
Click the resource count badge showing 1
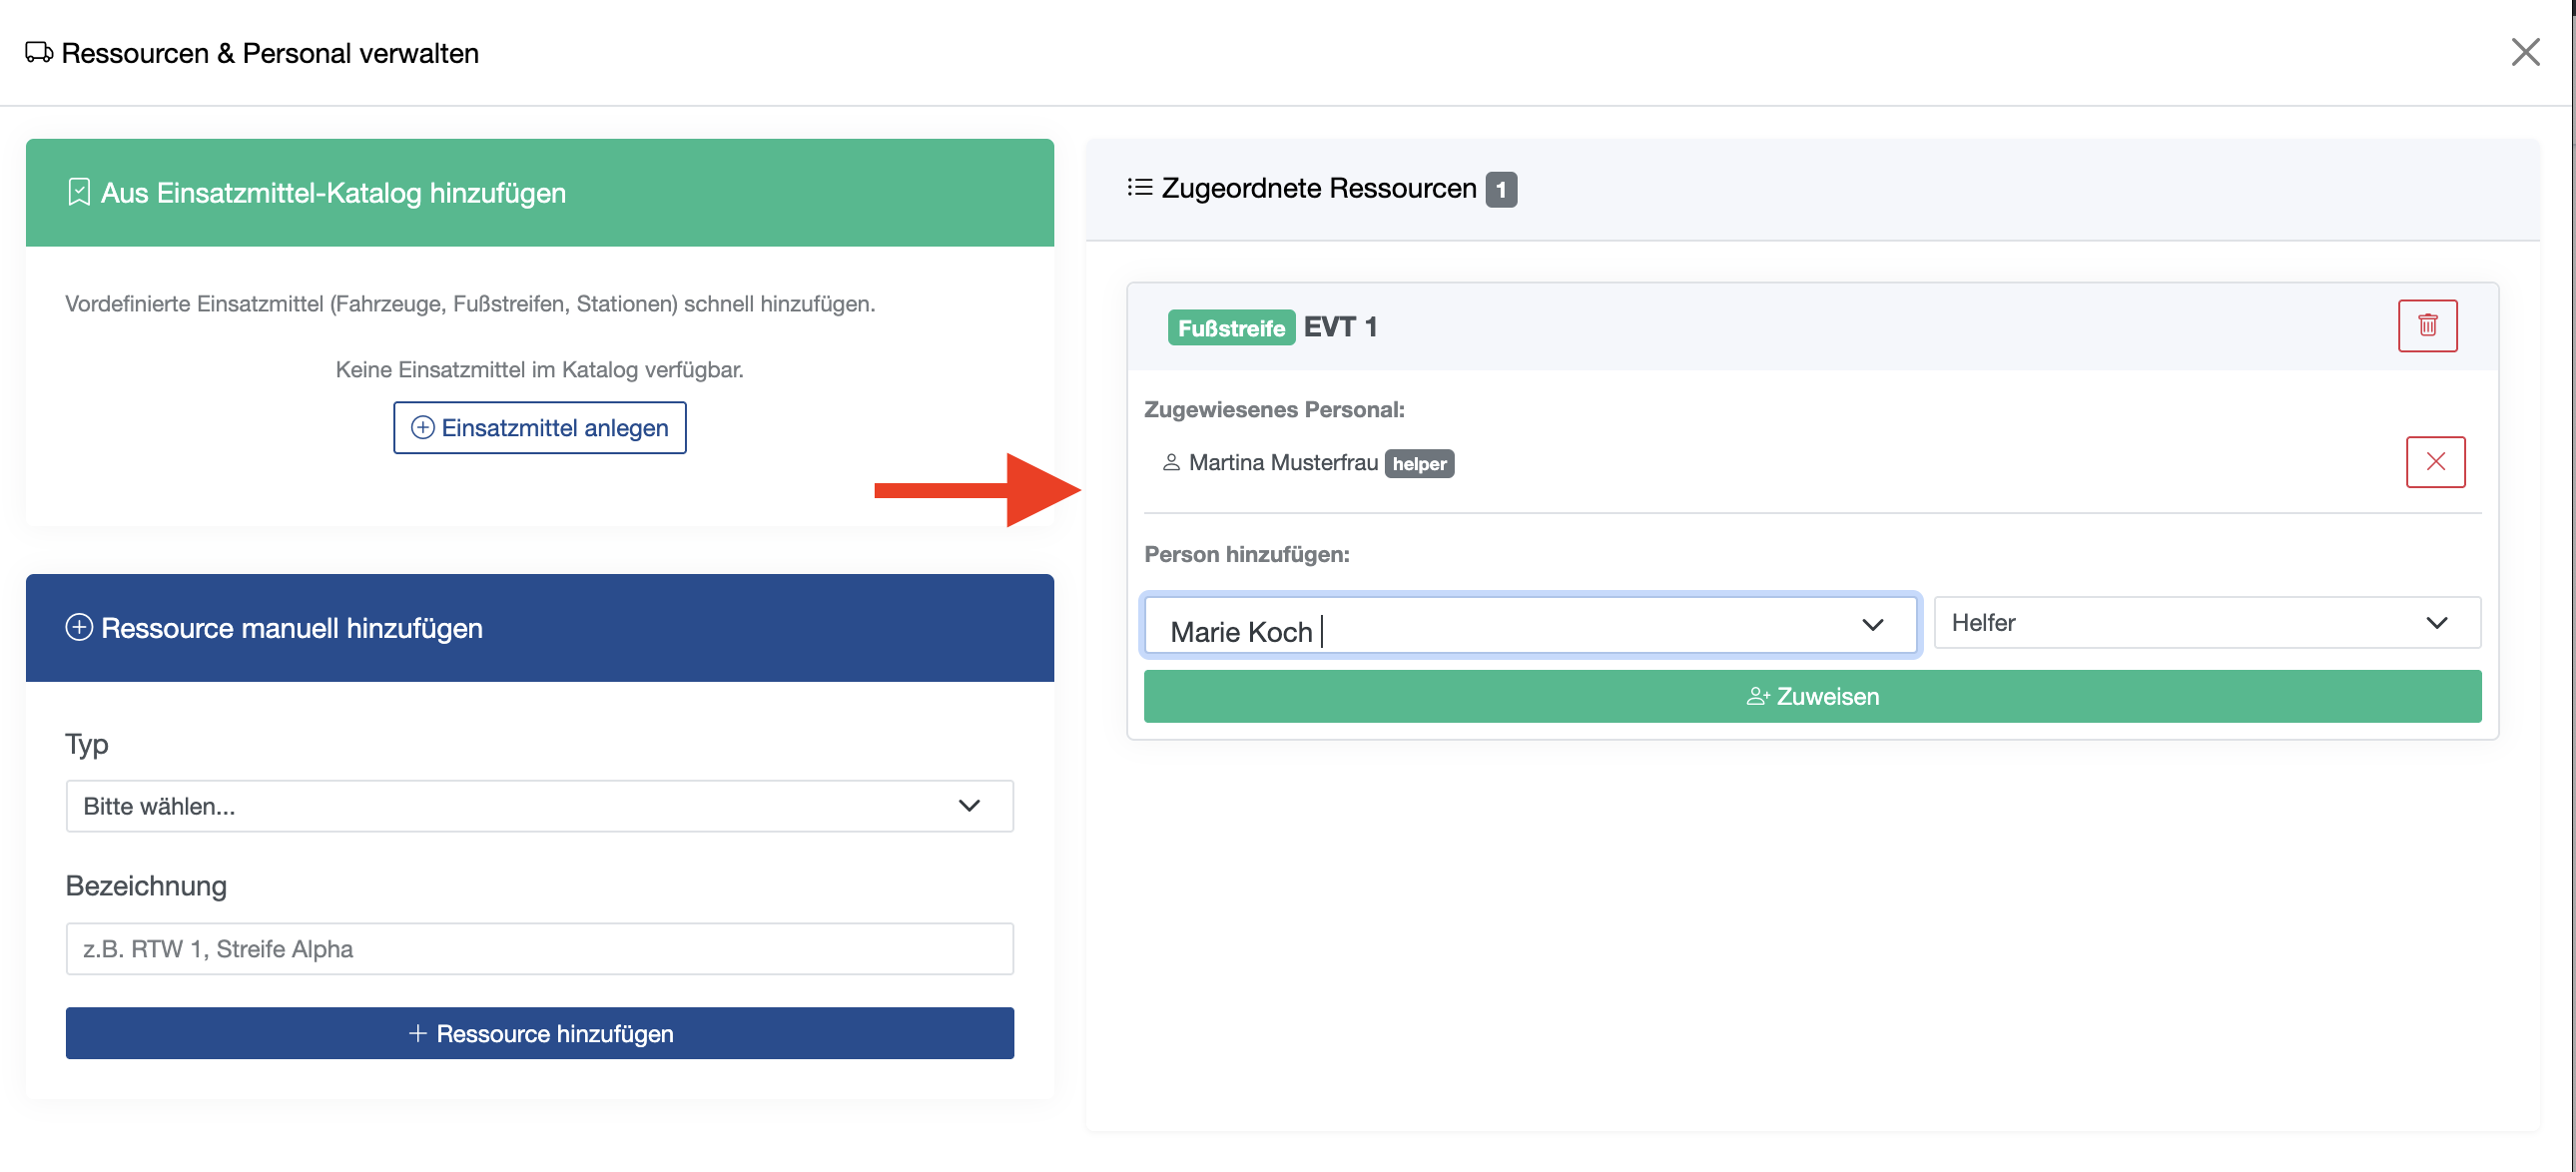click(x=1500, y=189)
